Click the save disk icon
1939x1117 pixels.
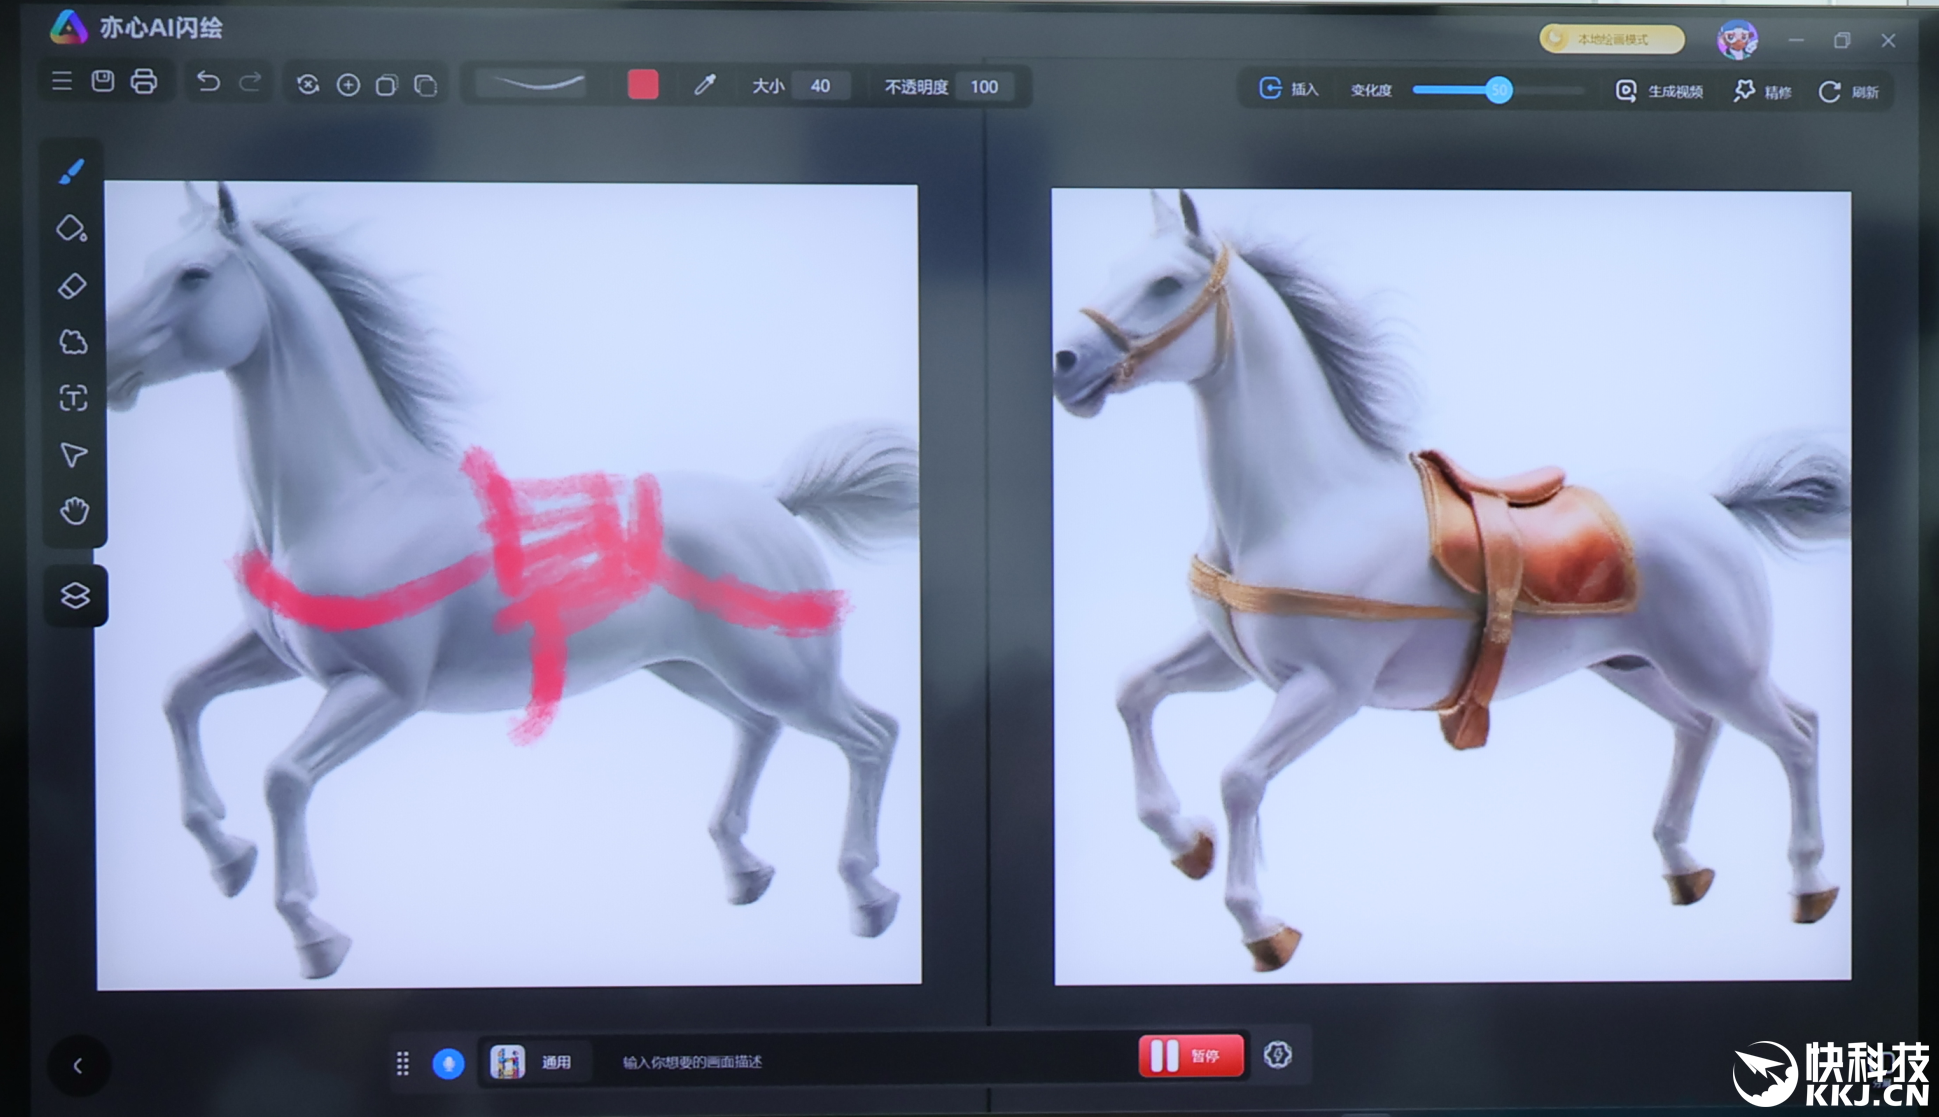click(x=103, y=82)
